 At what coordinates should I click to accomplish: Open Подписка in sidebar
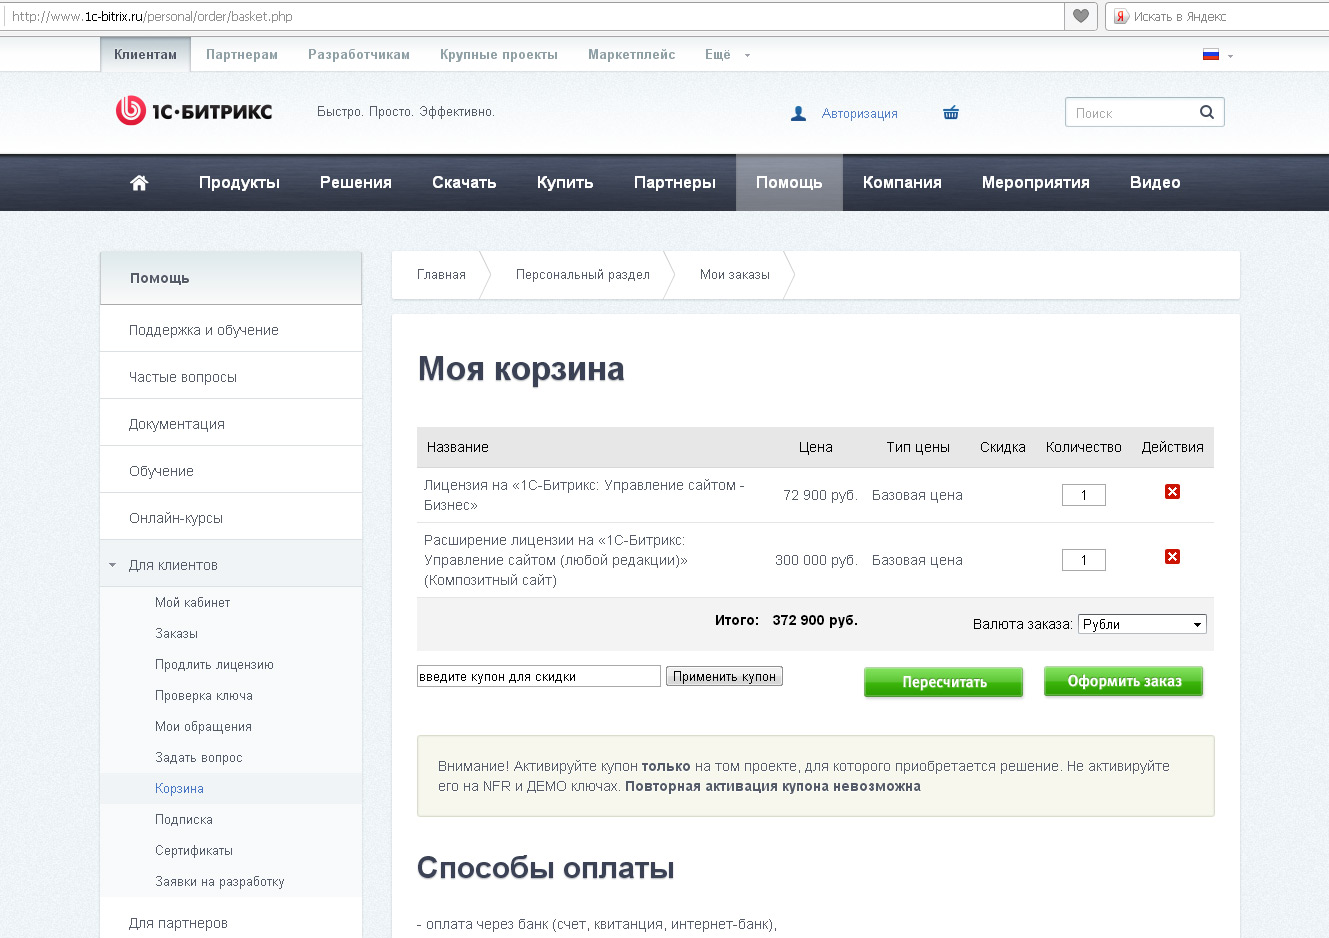click(184, 819)
